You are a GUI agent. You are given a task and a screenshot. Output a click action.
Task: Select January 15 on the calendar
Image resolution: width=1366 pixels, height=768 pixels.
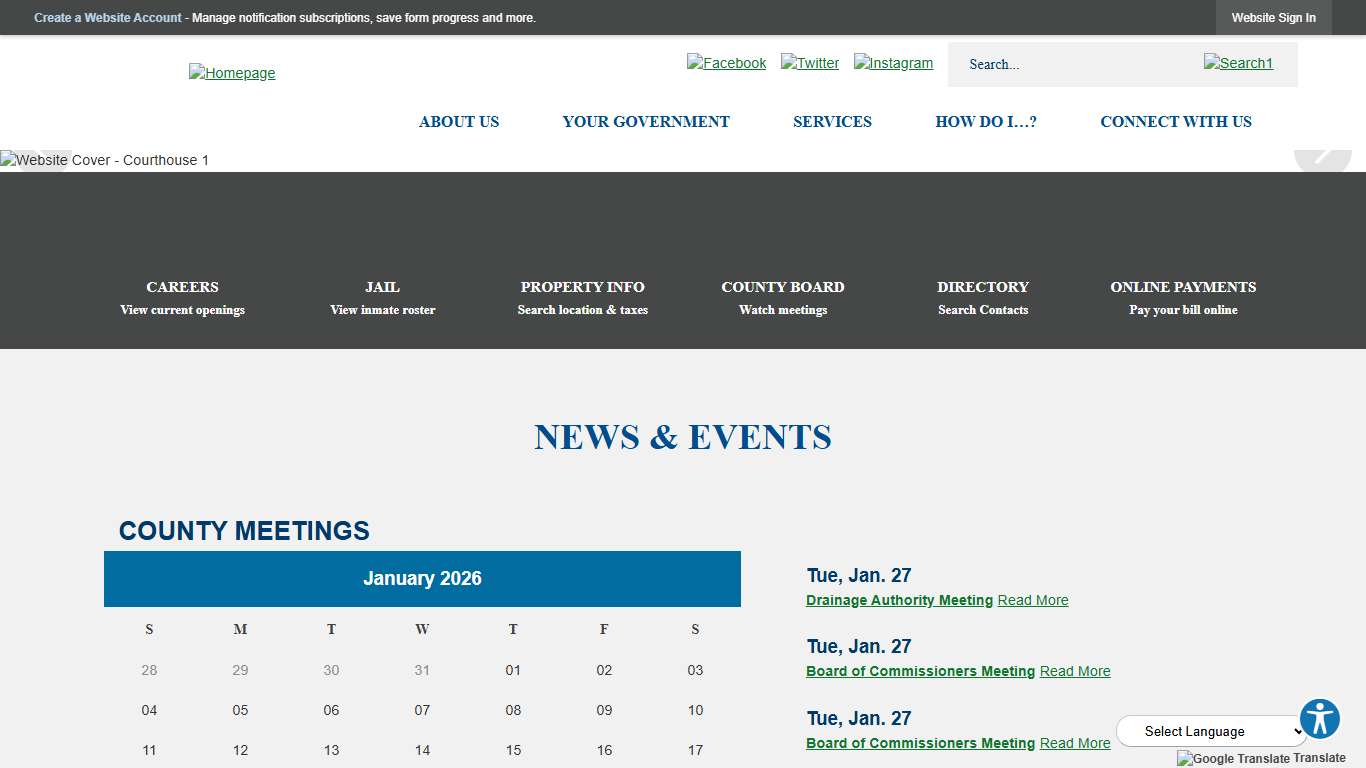click(x=513, y=750)
